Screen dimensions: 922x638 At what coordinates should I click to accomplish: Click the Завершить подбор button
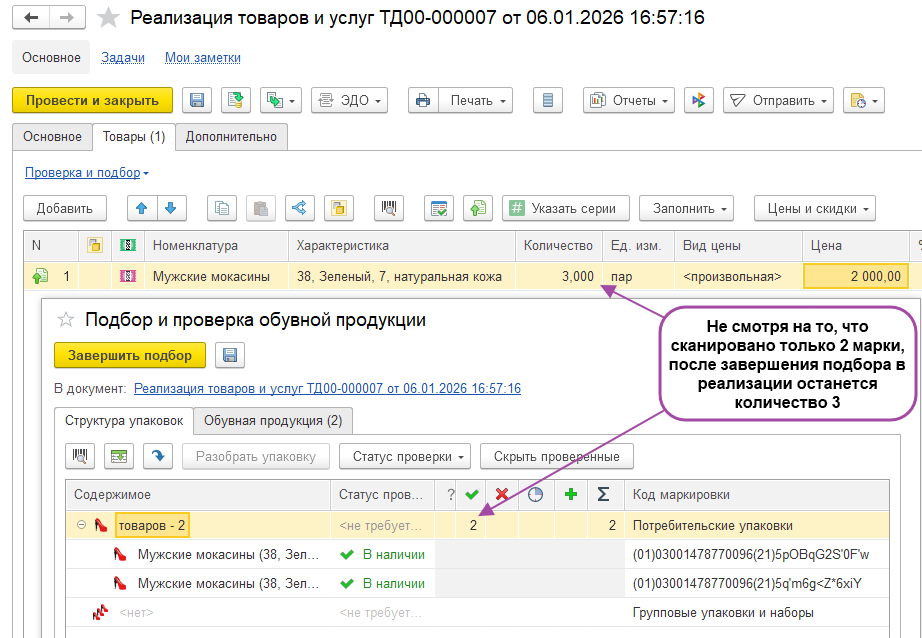[129, 355]
